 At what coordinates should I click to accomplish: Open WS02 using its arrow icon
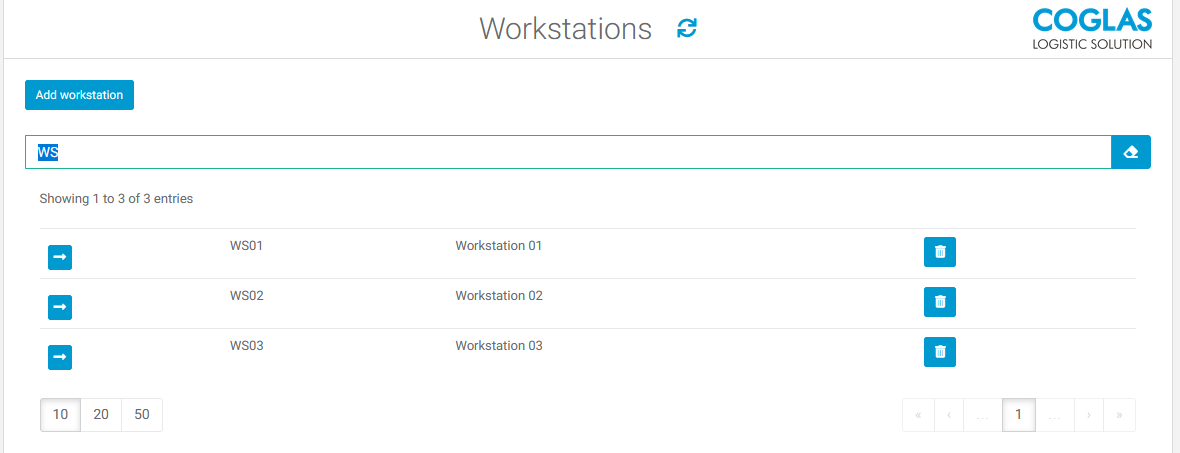click(60, 307)
